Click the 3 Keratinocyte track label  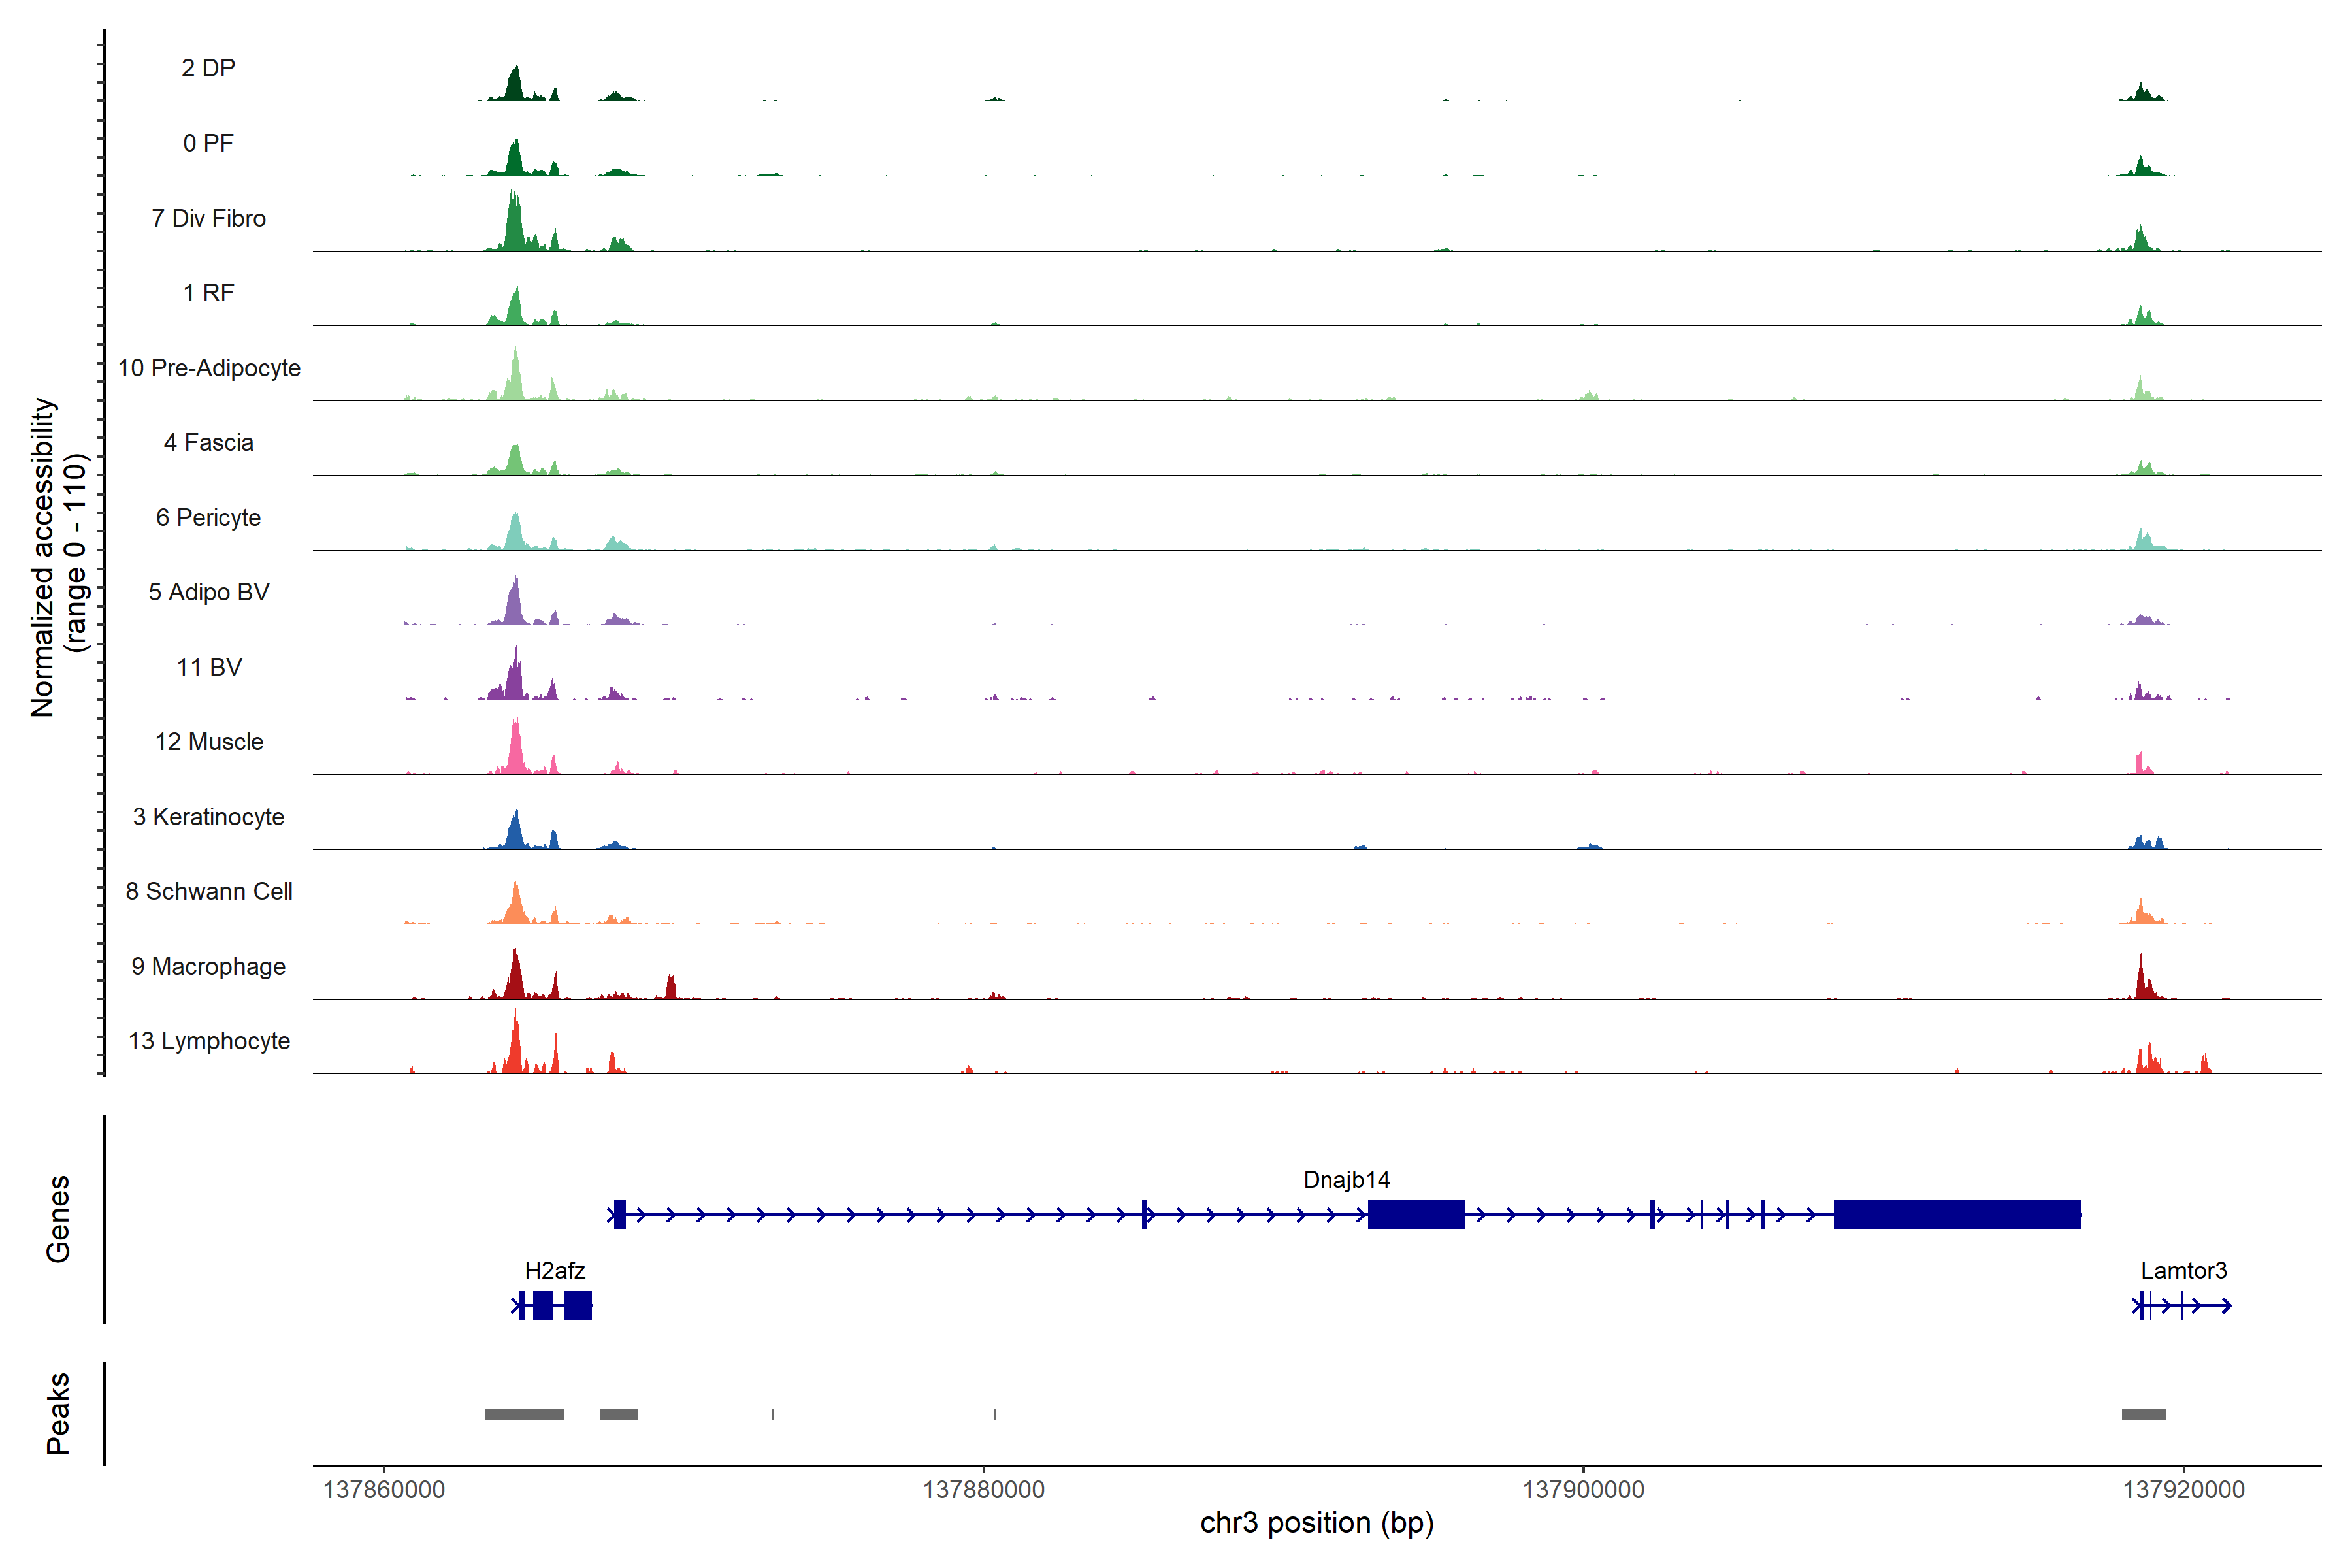tap(208, 817)
